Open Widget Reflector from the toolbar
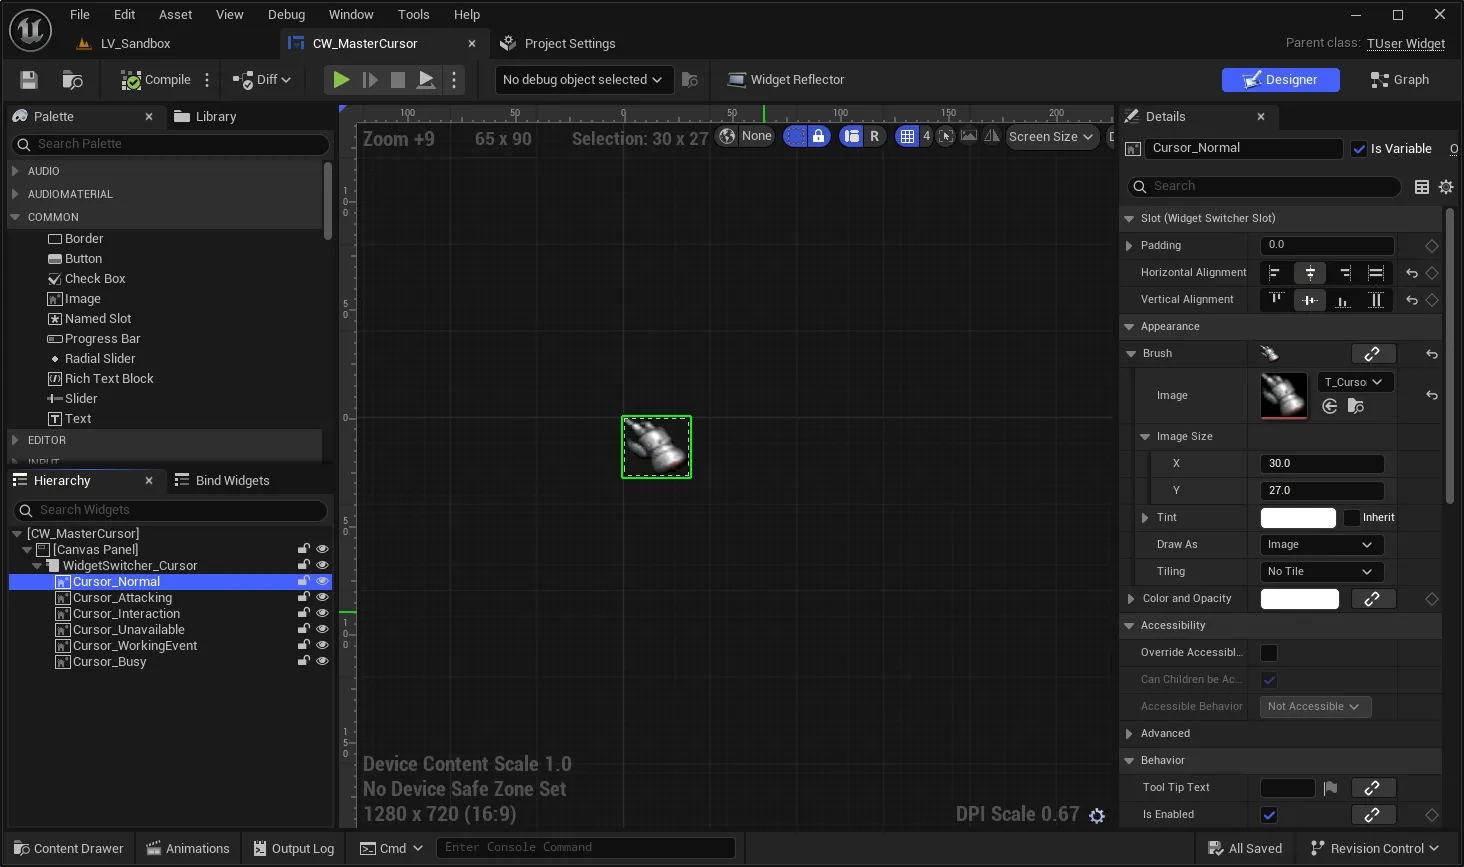This screenshot has height=867, width=1464. 786,80
